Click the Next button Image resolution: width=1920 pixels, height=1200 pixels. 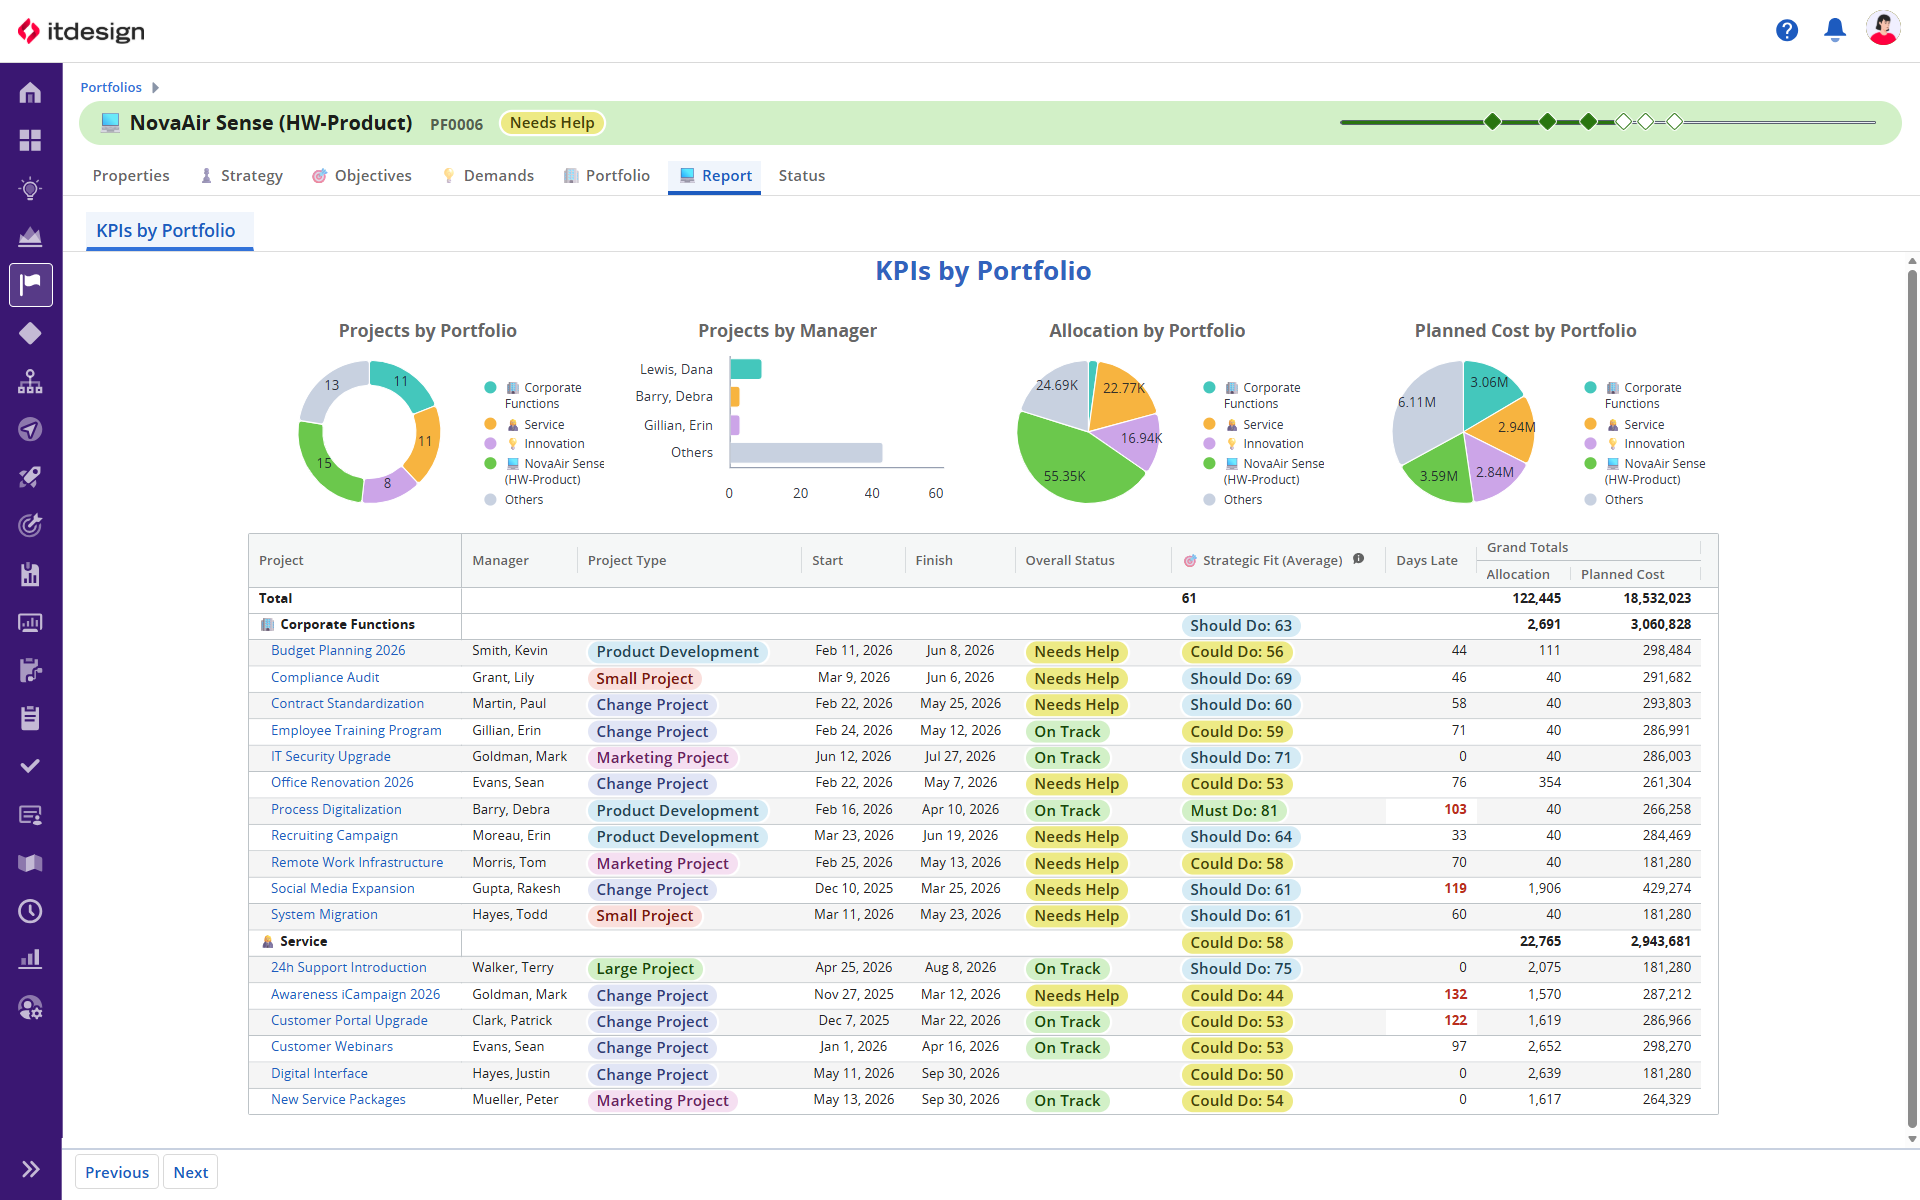pyautogui.click(x=191, y=1172)
